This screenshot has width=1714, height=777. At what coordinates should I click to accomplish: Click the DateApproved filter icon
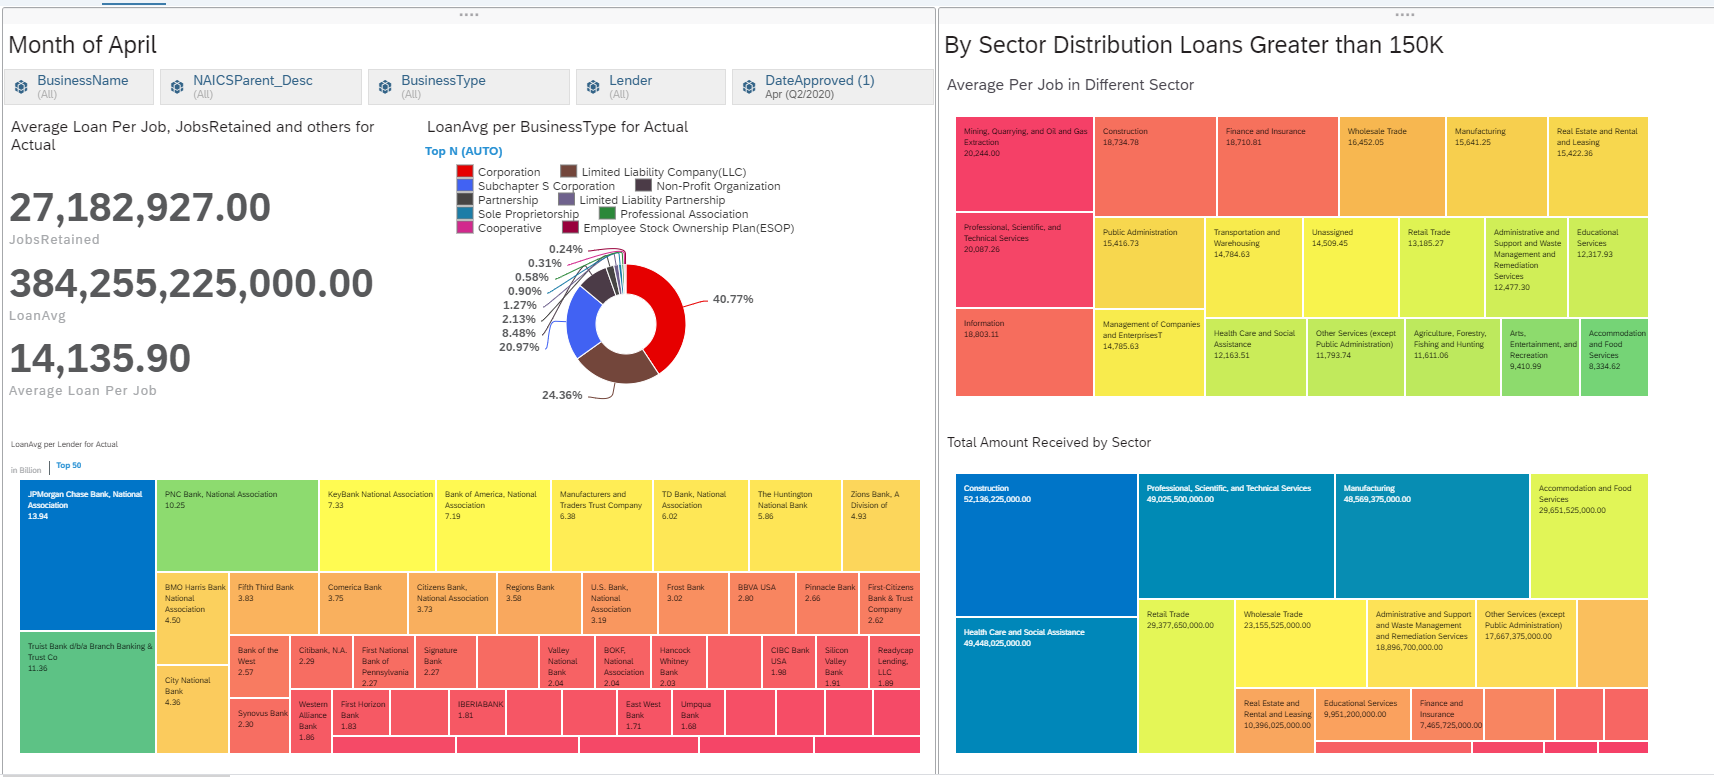[x=749, y=87]
